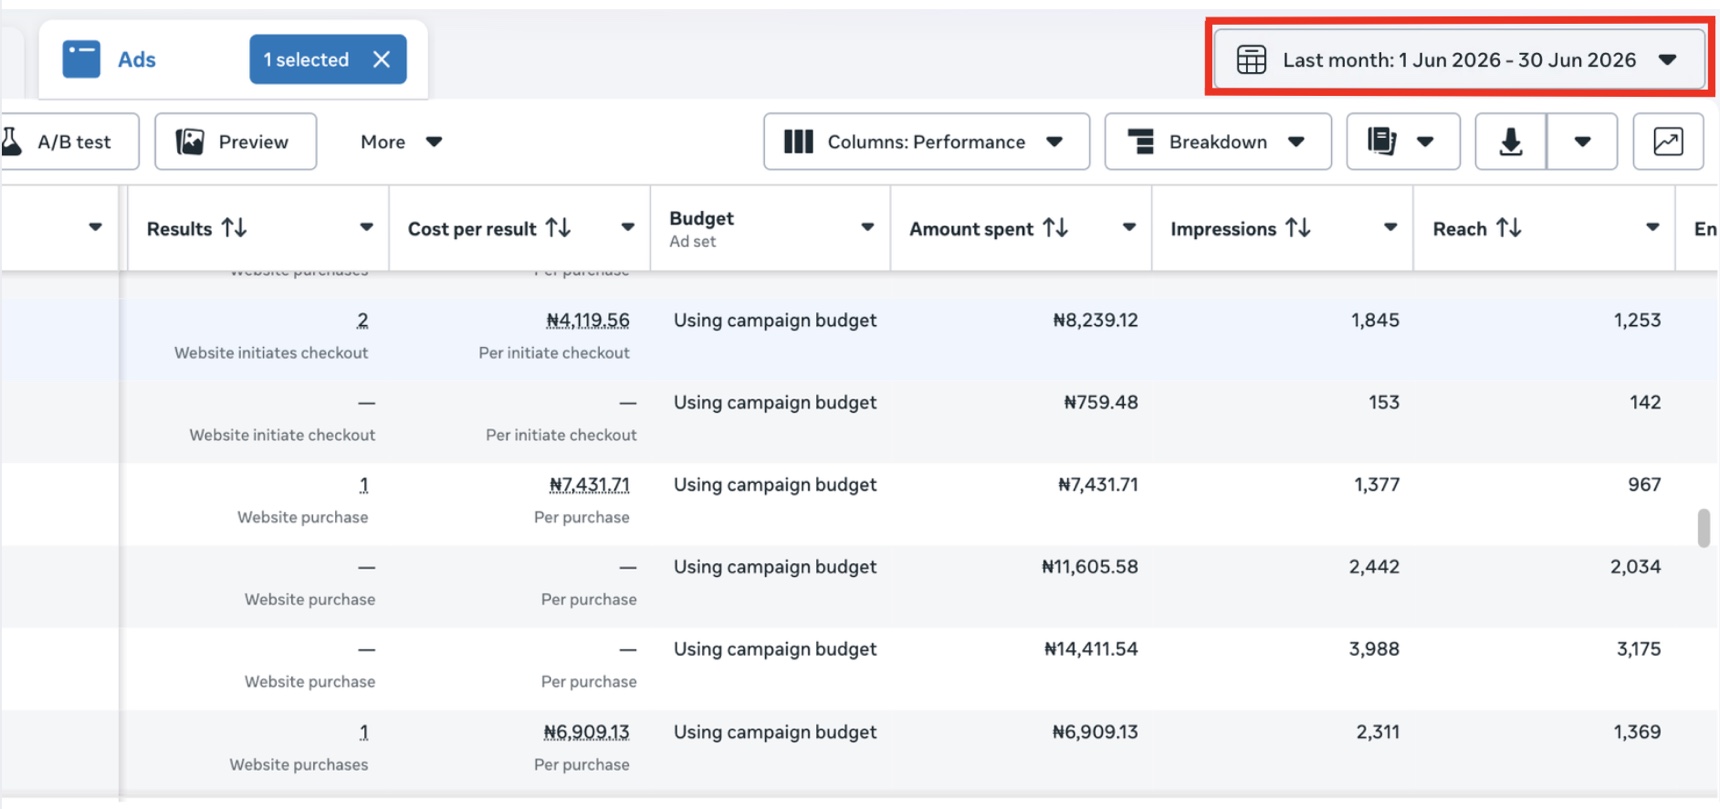Click cost per result ₦7,431.71
Viewport: 1720px width, 809px height.
coord(589,485)
